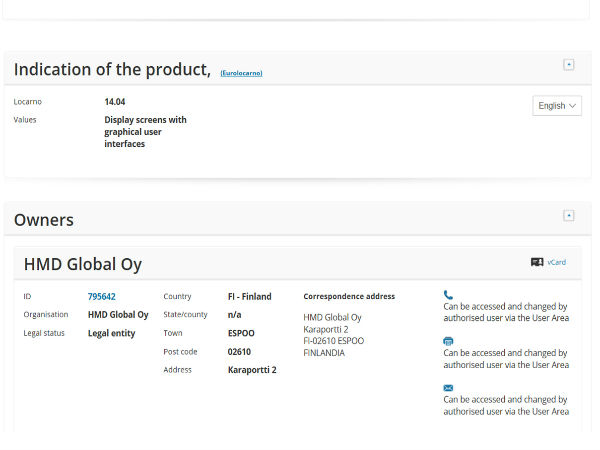Select the FI-02610 ESPOO correspondence line
This screenshot has width=600, height=450.
click(x=334, y=341)
